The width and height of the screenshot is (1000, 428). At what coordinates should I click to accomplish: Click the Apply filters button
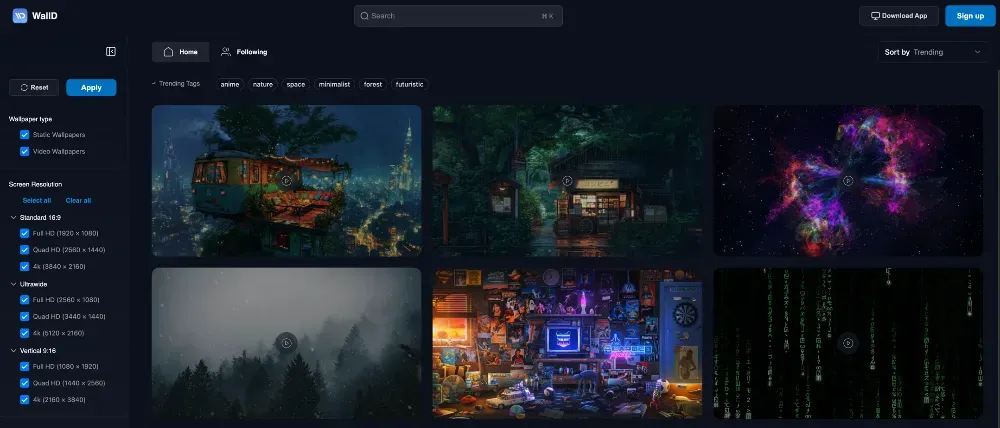click(91, 87)
